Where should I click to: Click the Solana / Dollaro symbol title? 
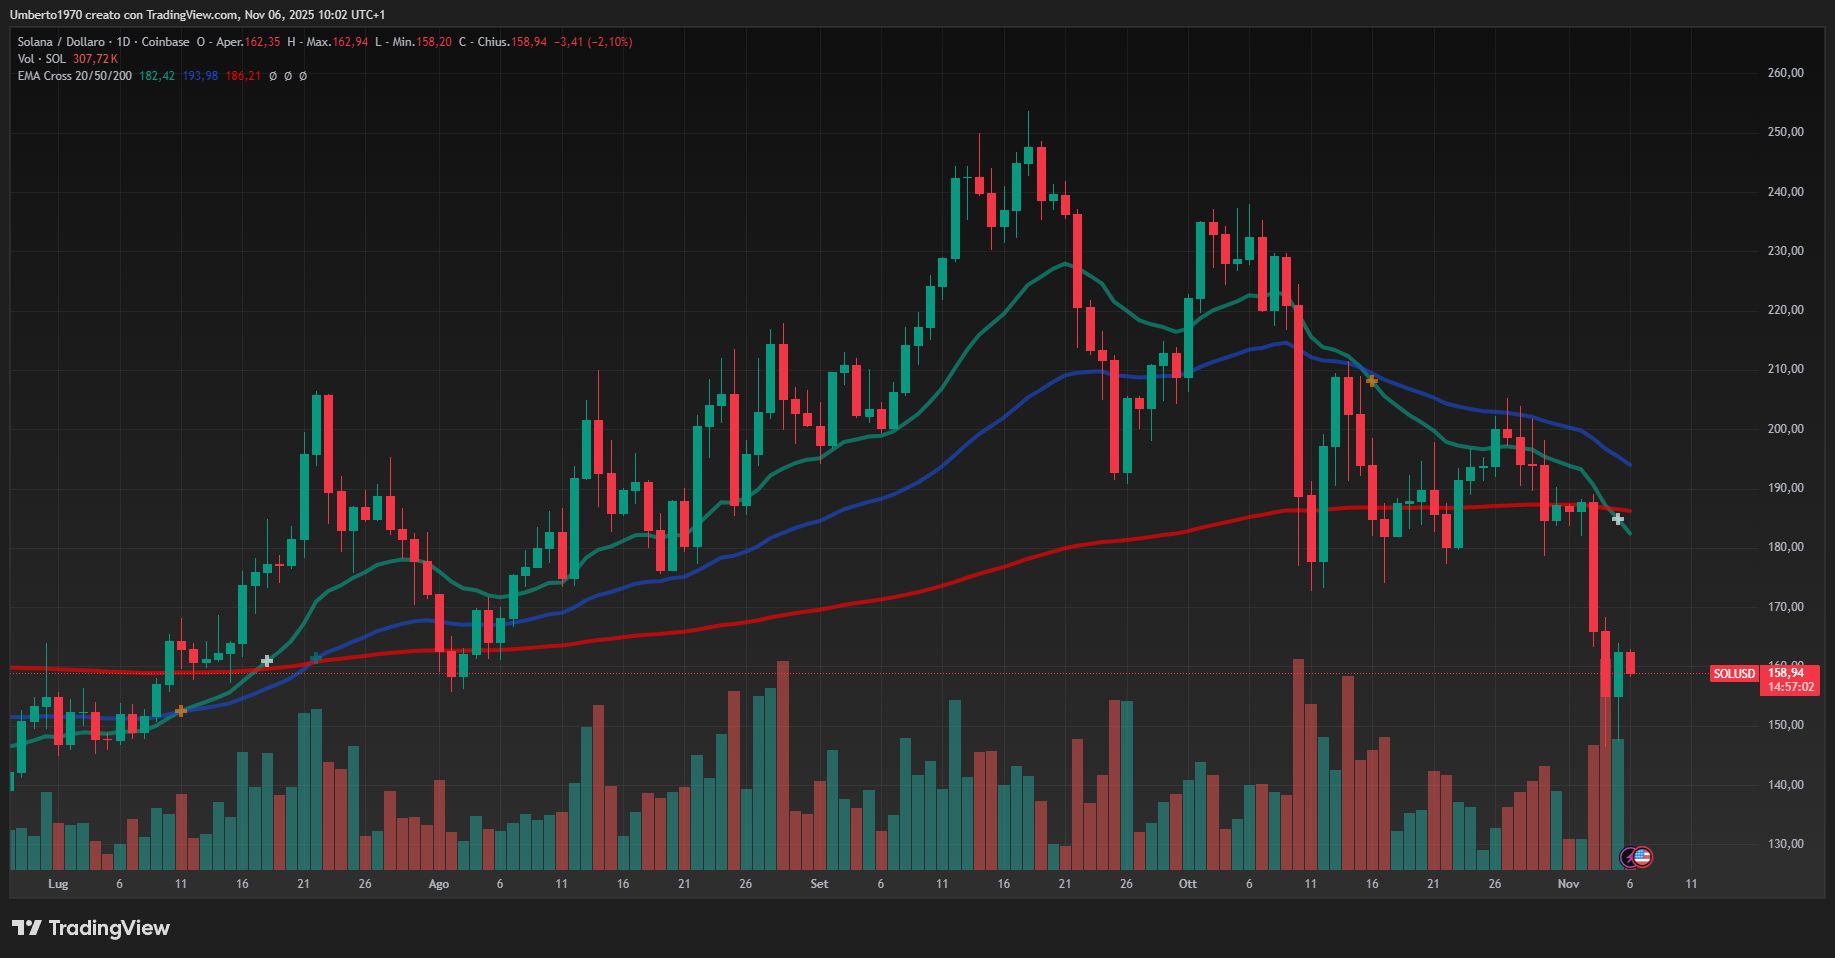tap(61, 42)
